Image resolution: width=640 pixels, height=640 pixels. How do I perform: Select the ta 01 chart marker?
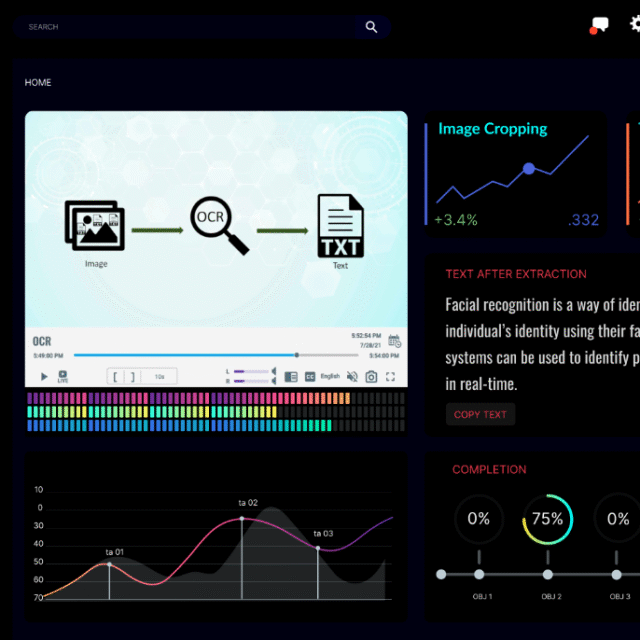[x=109, y=564]
